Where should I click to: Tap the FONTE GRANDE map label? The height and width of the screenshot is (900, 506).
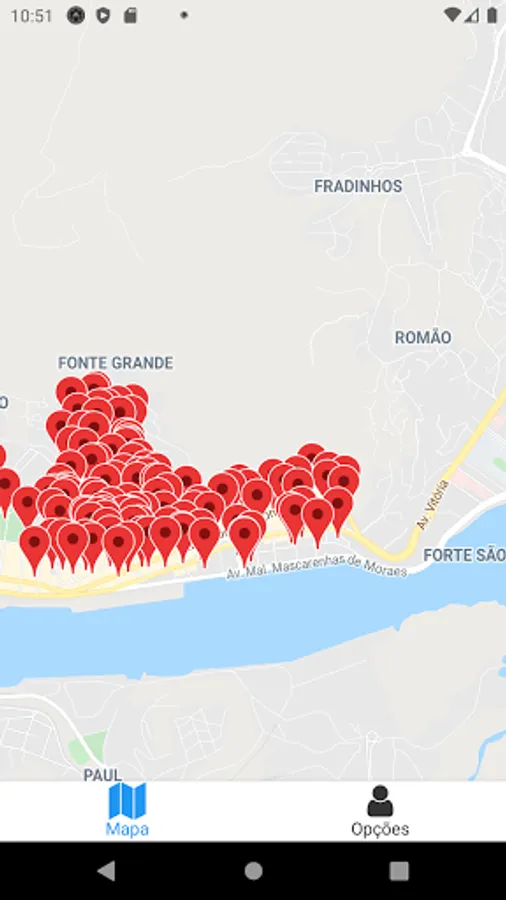[x=115, y=363]
